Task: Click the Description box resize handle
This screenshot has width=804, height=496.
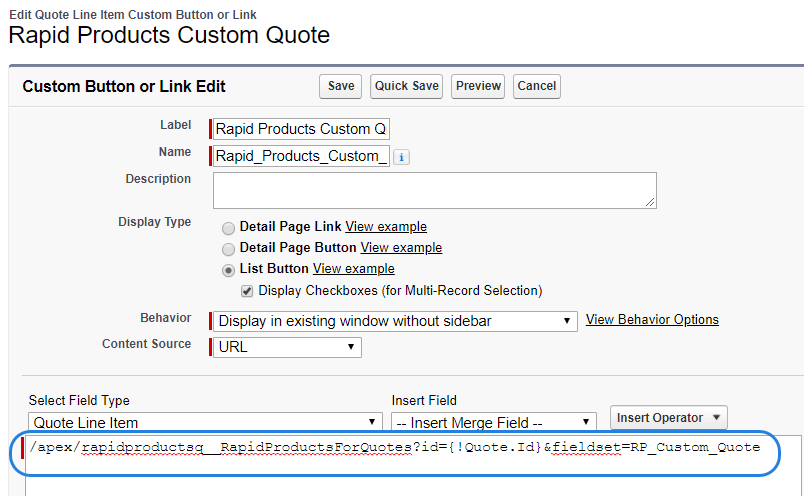Action: click(x=650, y=202)
